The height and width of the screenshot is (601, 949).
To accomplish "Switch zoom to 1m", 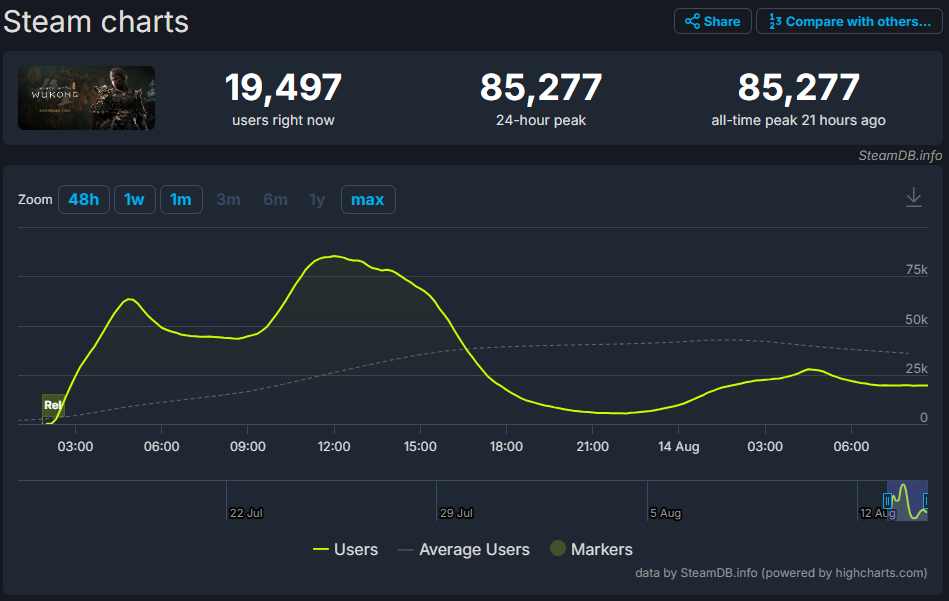I will pos(181,199).
